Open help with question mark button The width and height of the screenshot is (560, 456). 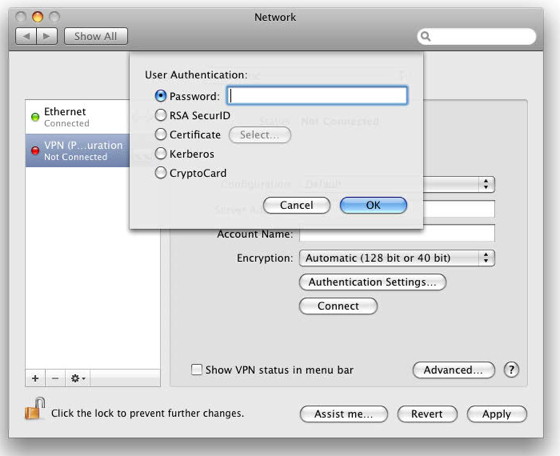511,370
